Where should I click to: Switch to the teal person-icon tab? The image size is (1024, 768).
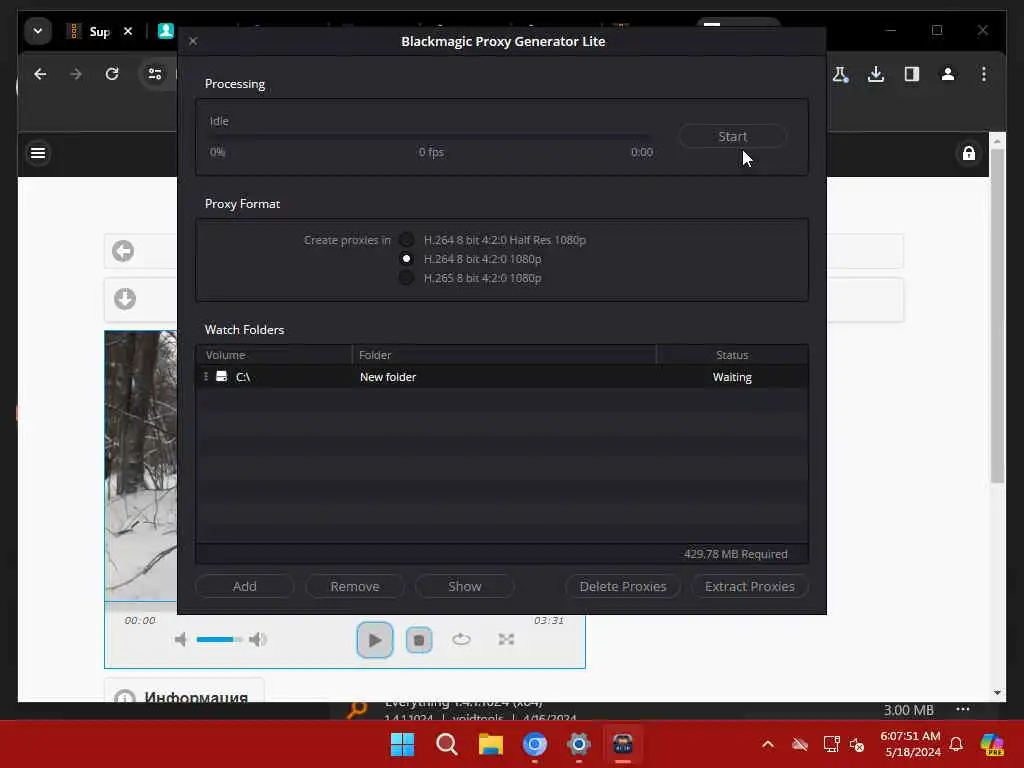[x=166, y=31]
